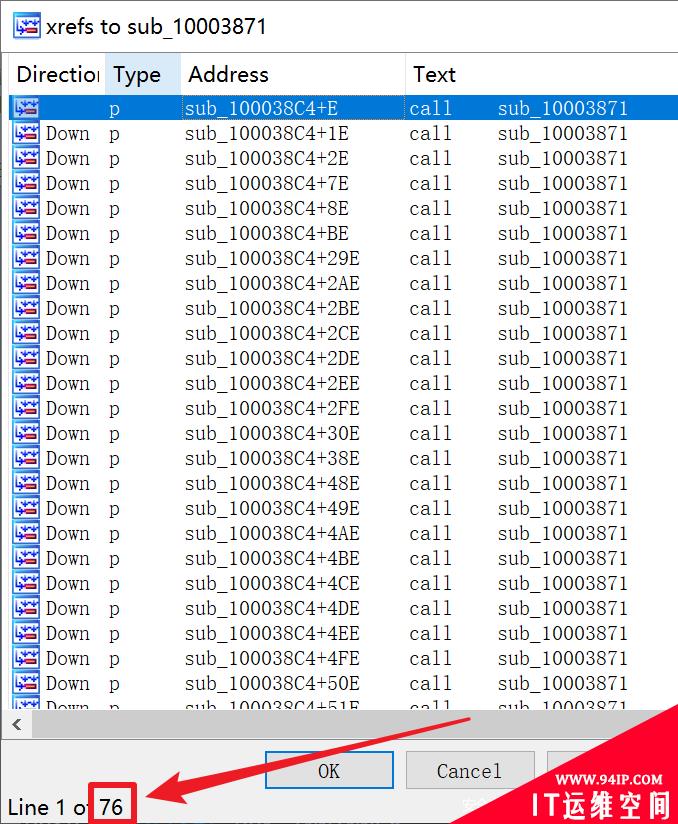Sort the list by Direction column header

click(x=56, y=75)
